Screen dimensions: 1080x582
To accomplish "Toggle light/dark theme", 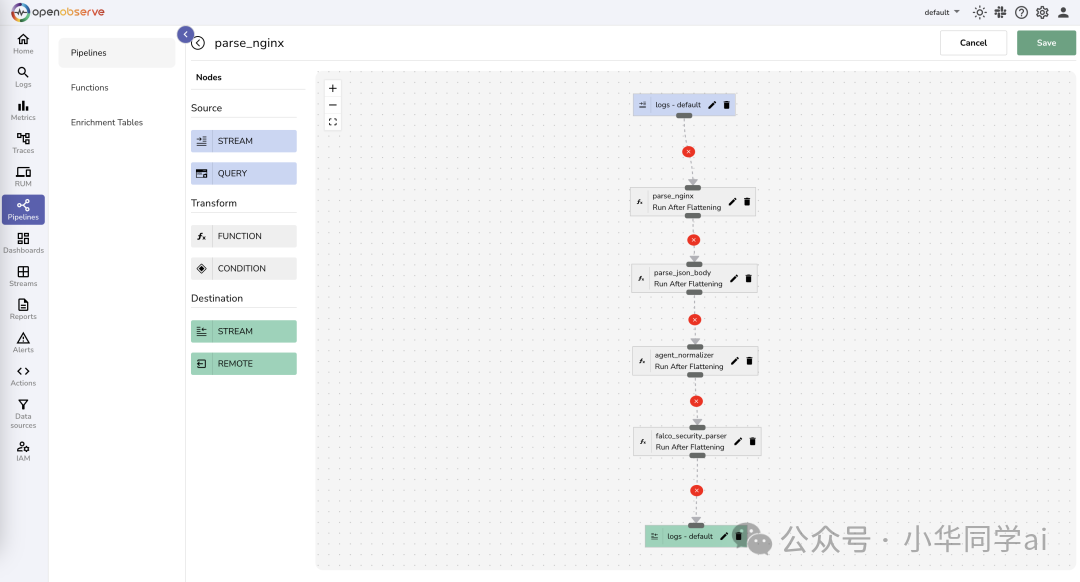I will [x=979, y=12].
